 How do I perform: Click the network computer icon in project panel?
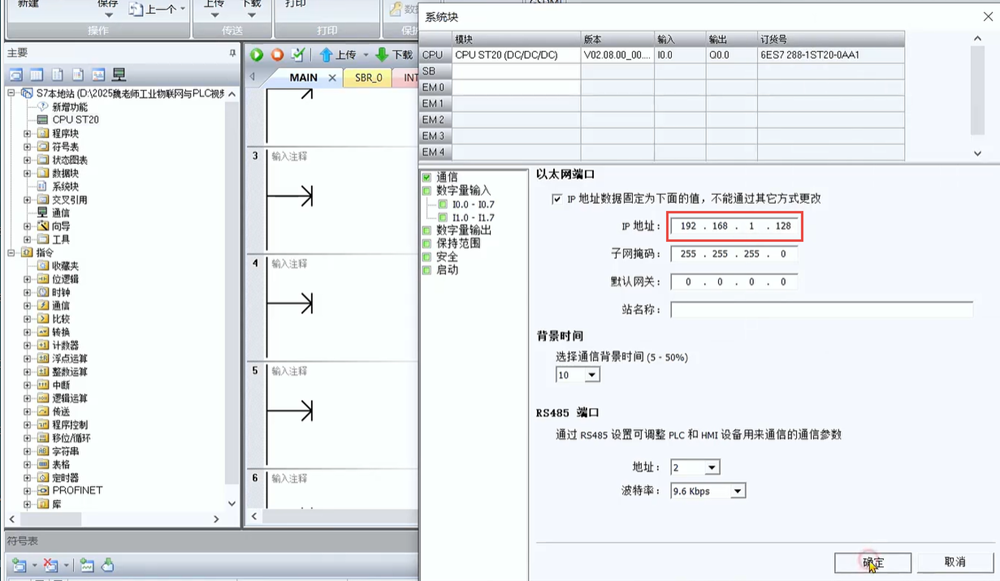click(118, 75)
